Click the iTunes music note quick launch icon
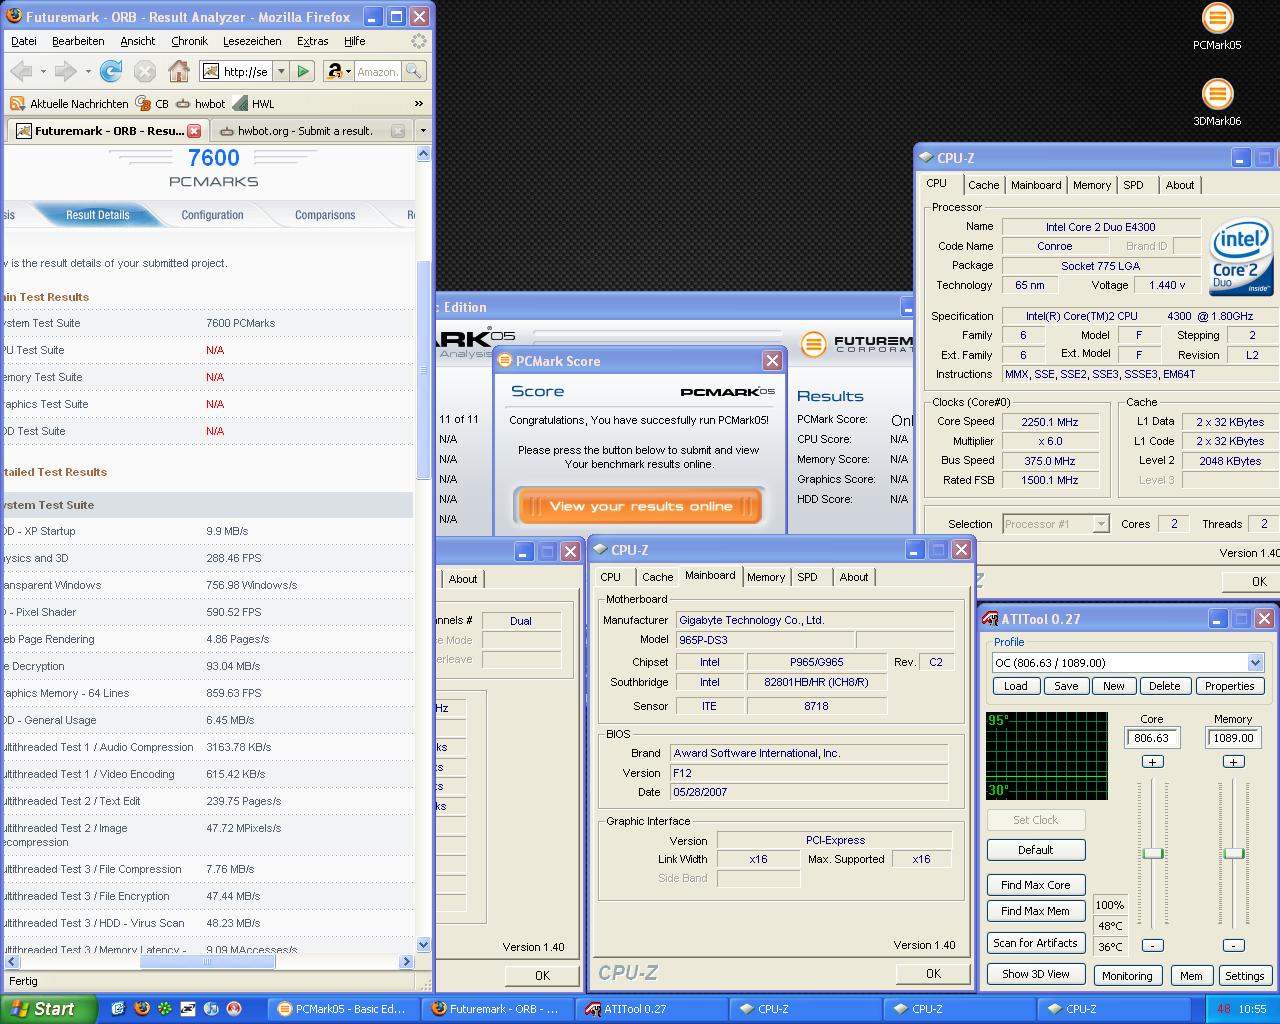 [211, 1009]
